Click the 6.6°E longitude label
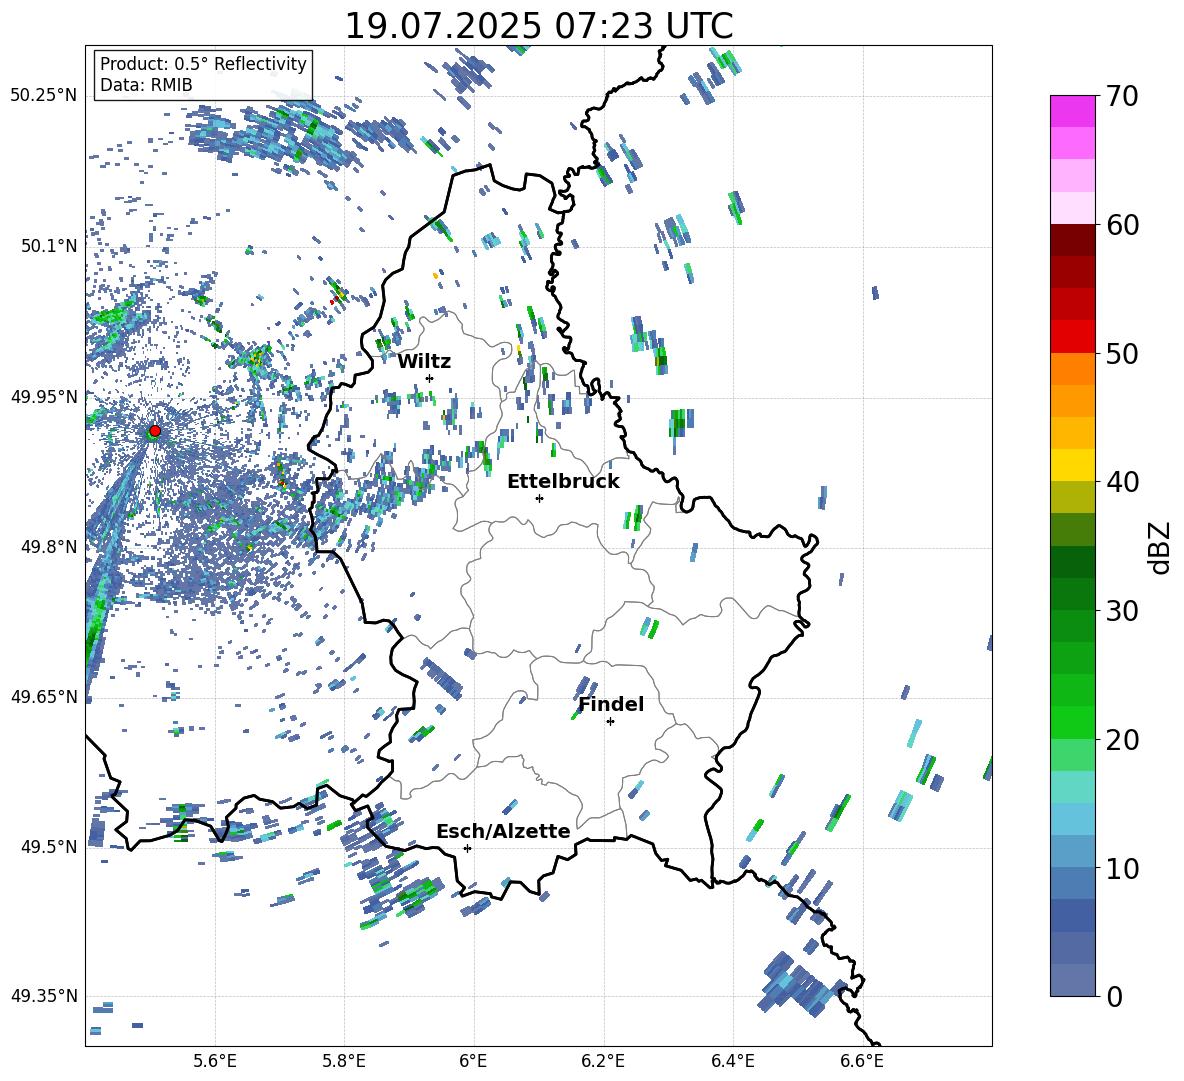The width and height of the screenshot is (1184, 1081). [x=862, y=1061]
